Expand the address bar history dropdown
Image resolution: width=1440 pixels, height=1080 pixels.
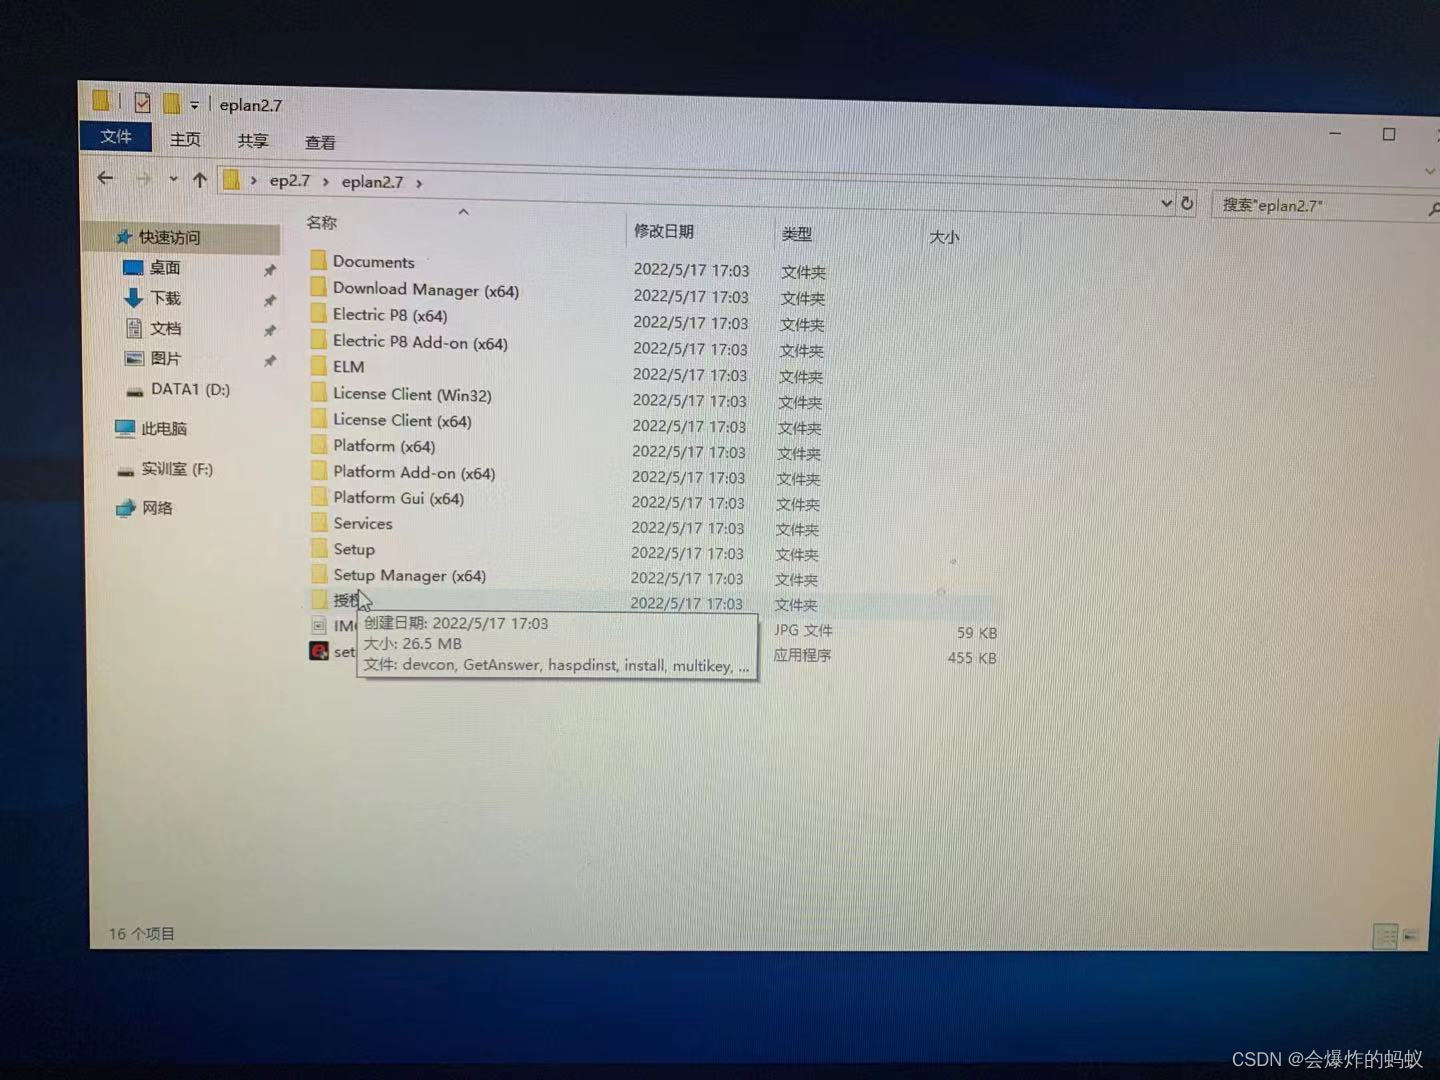click(x=1165, y=203)
